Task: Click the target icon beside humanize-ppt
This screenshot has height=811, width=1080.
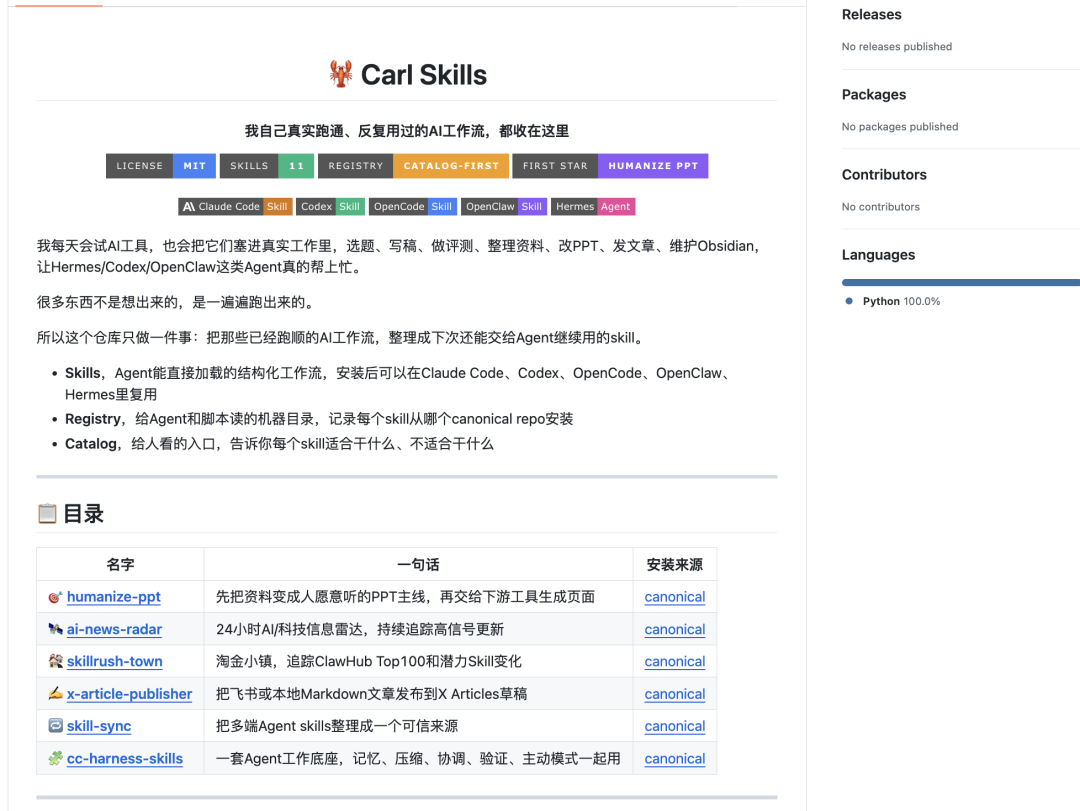Action: point(56,597)
